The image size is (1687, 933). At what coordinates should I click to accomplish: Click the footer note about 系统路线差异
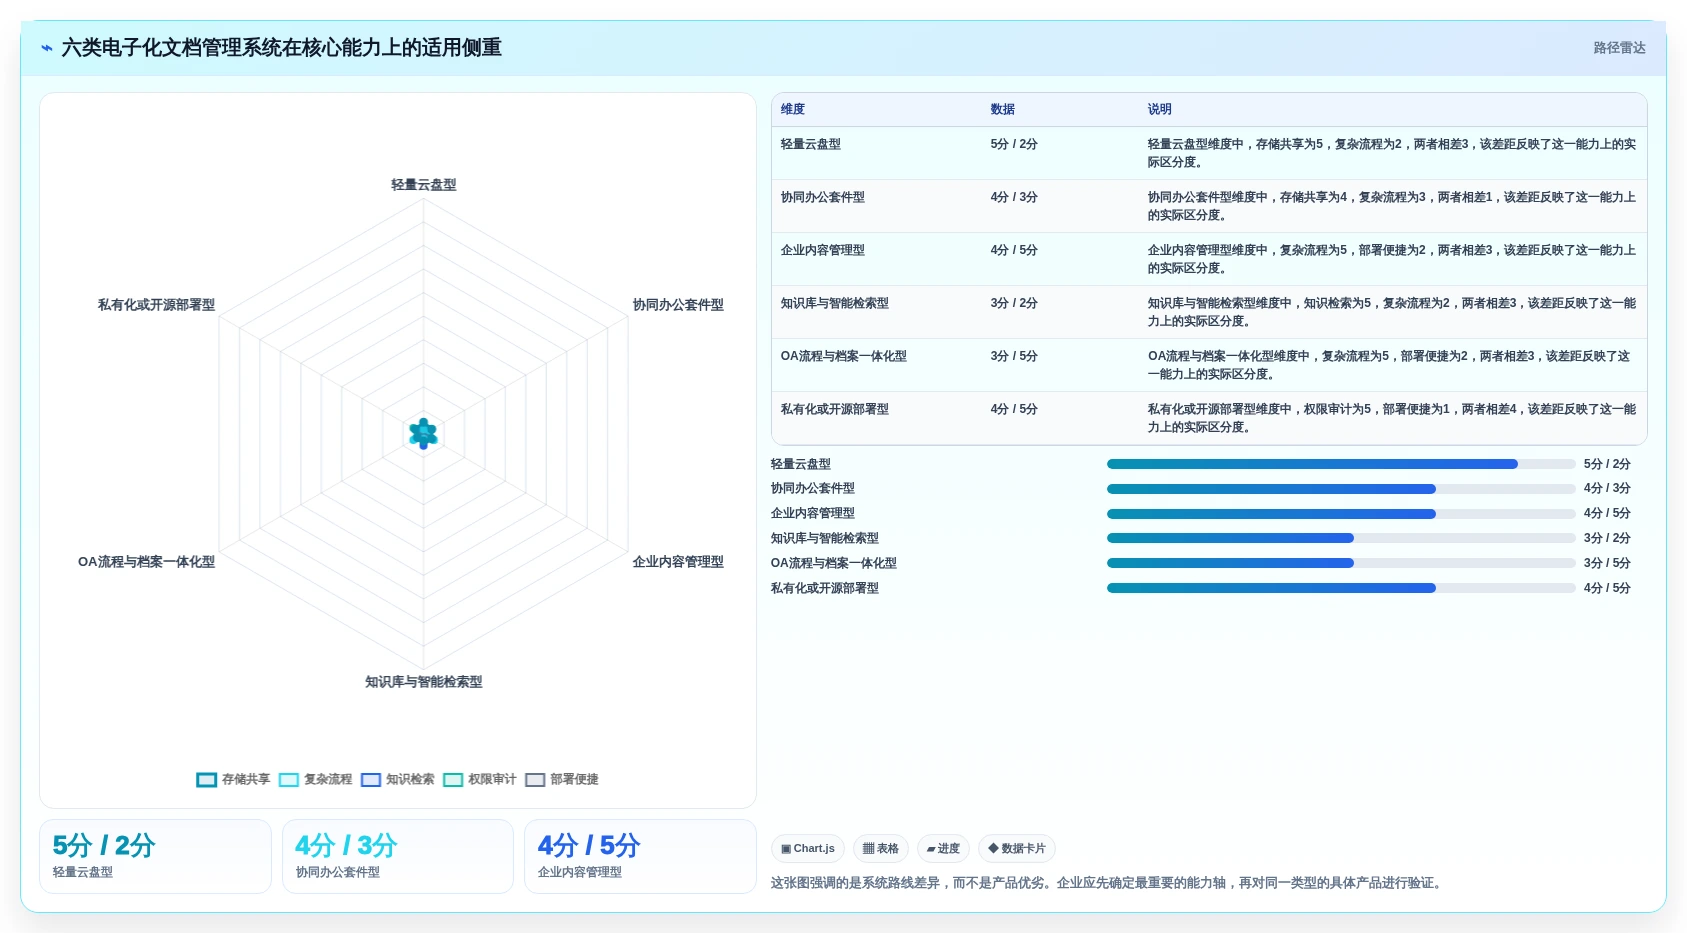[x=1108, y=883]
